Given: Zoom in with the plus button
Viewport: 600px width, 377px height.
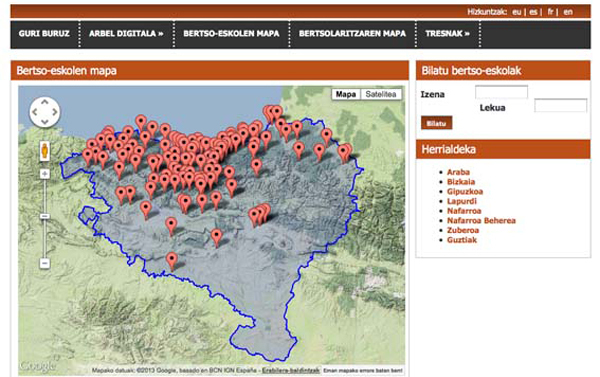Looking at the screenshot, I should coord(45,174).
